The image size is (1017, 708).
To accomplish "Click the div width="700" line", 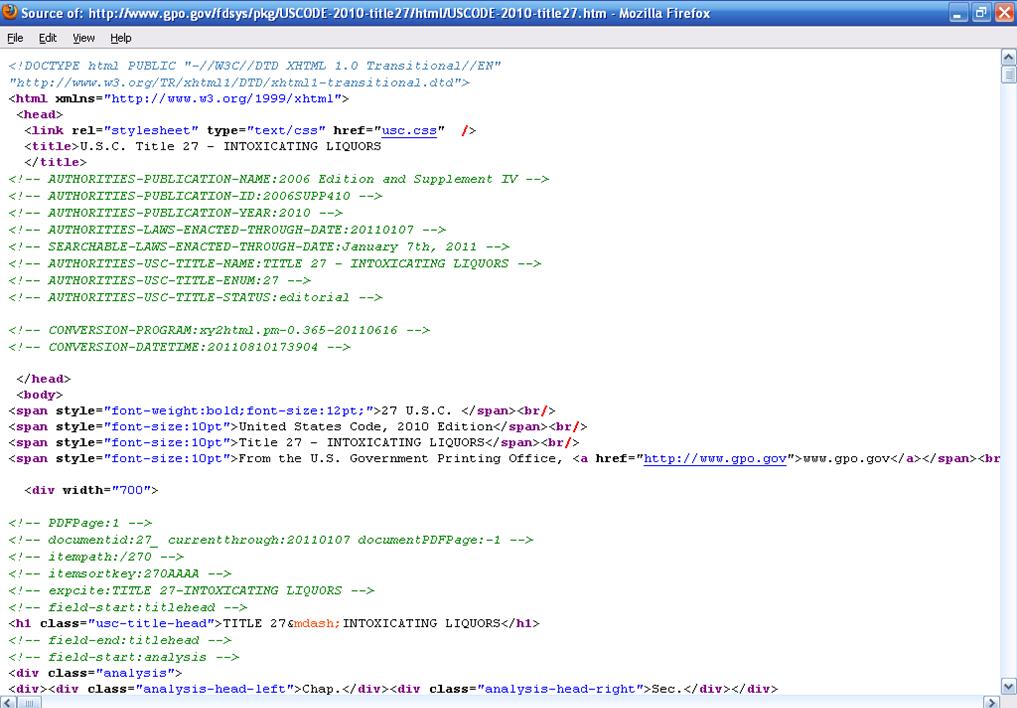I will tap(91, 490).
